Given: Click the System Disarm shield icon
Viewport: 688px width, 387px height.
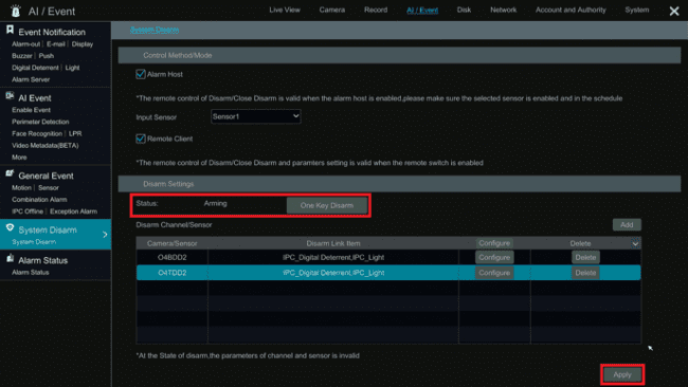Looking at the screenshot, I should pyautogui.click(x=10, y=228).
